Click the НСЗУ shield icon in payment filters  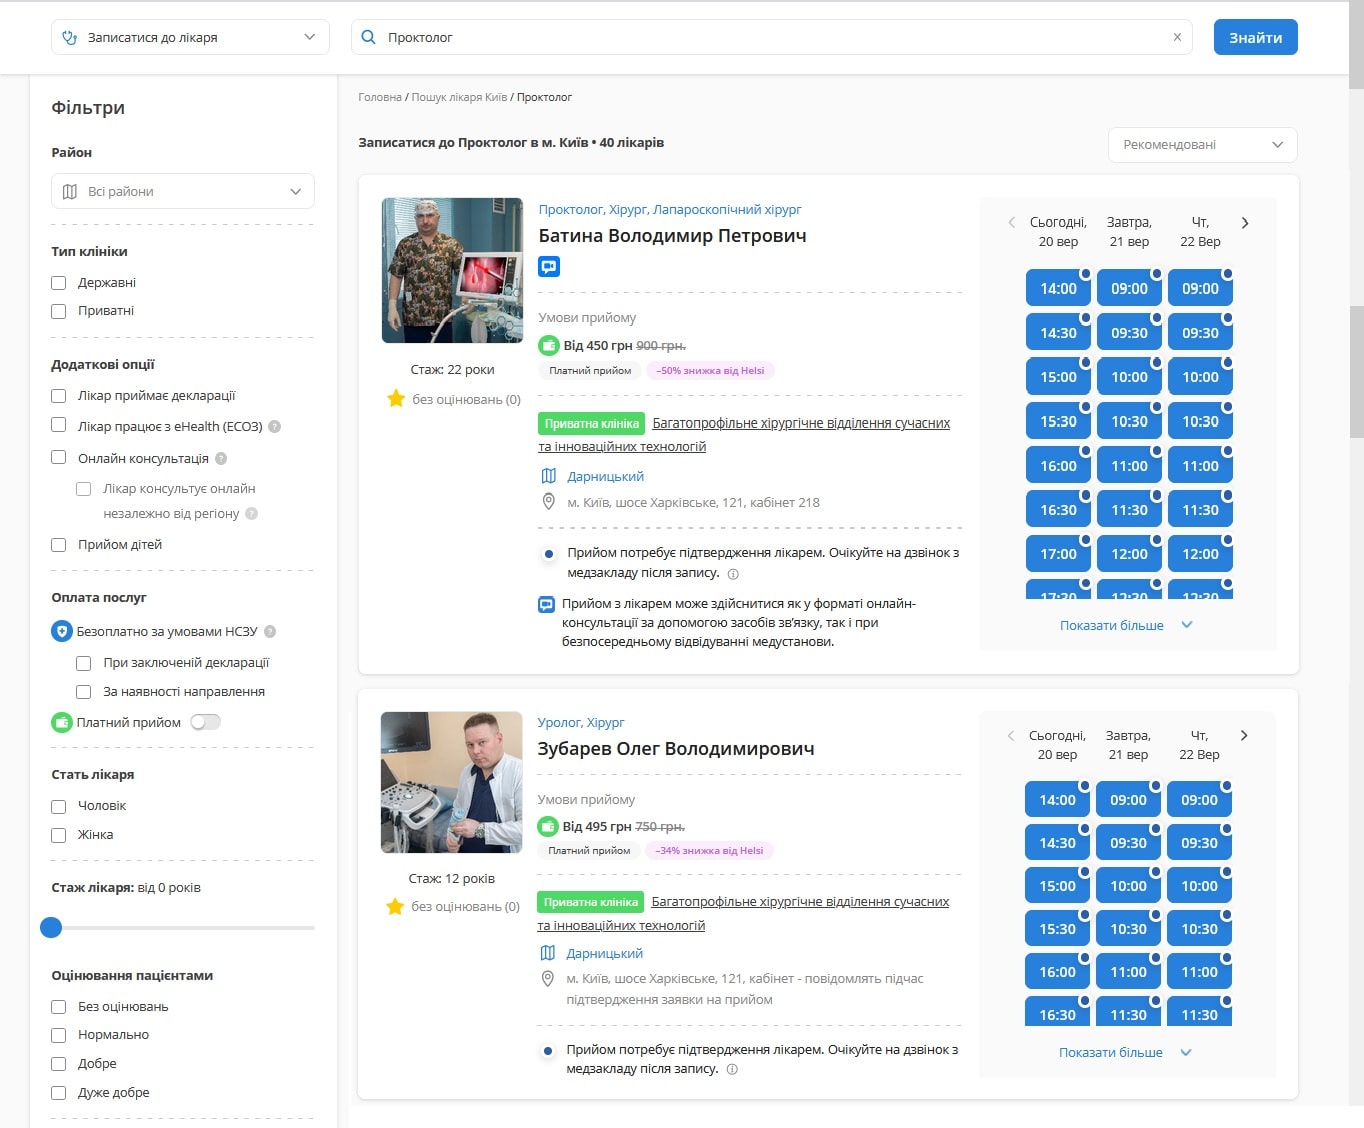(x=62, y=631)
